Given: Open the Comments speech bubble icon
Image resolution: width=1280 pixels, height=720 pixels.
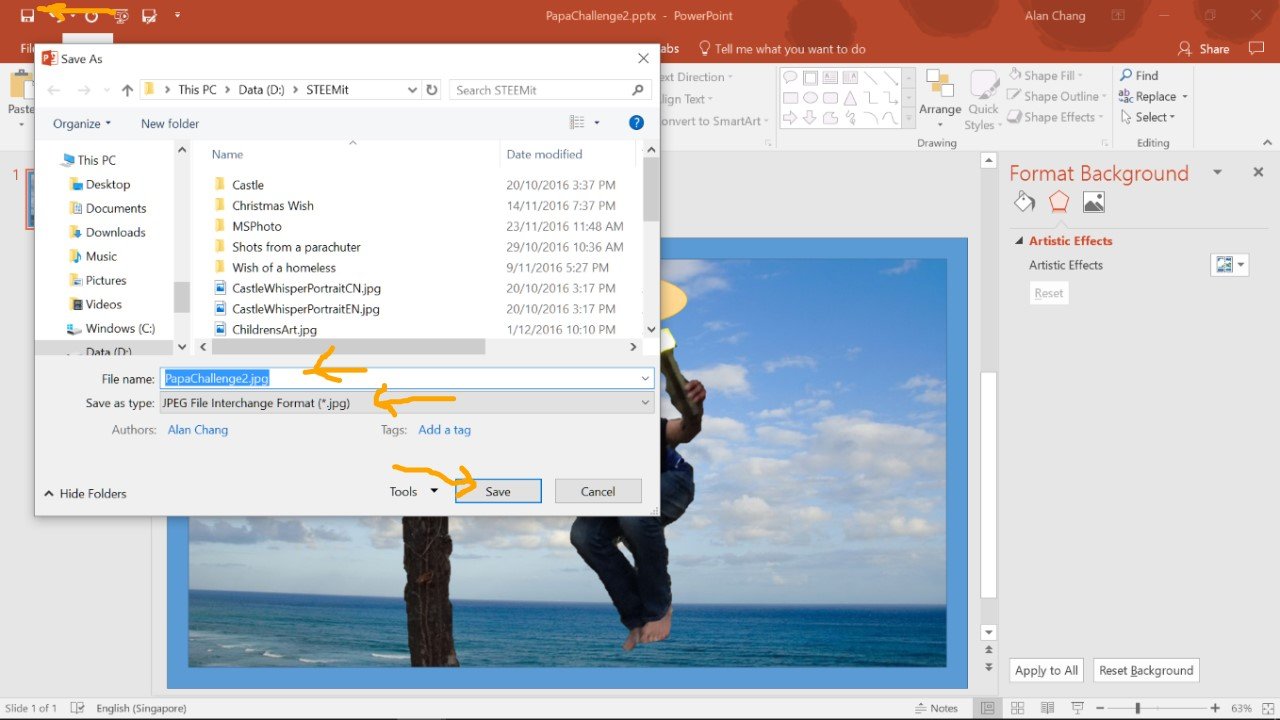Looking at the screenshot, I should tap(1255, 48).
